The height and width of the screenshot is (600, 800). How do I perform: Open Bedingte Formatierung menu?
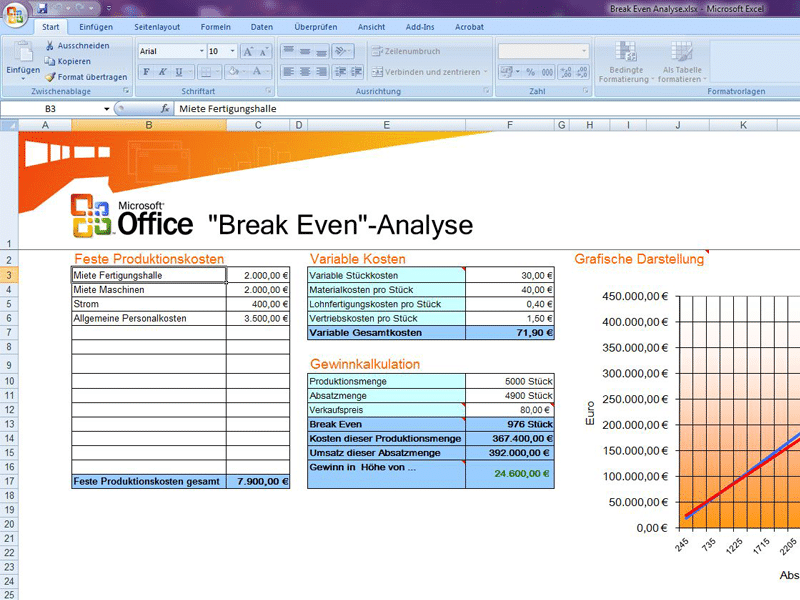(626, 62)
